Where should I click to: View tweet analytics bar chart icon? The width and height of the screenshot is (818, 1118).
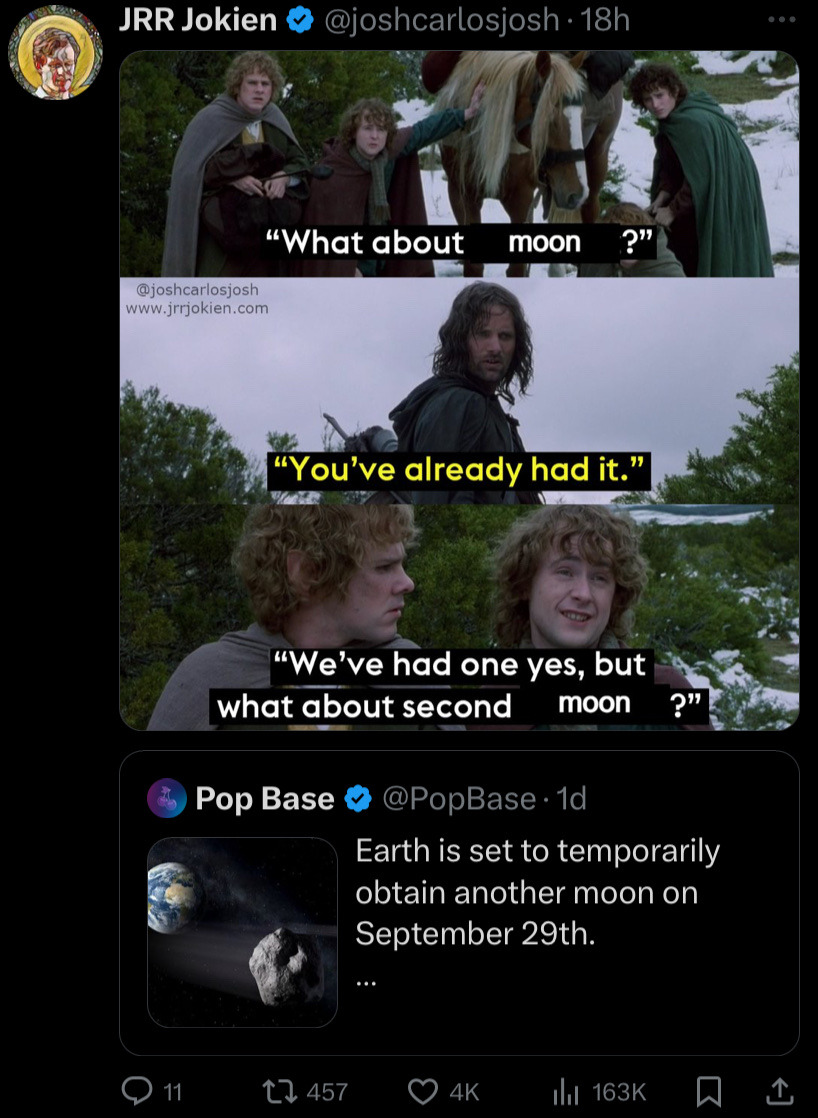click(x=567, y=1091)
